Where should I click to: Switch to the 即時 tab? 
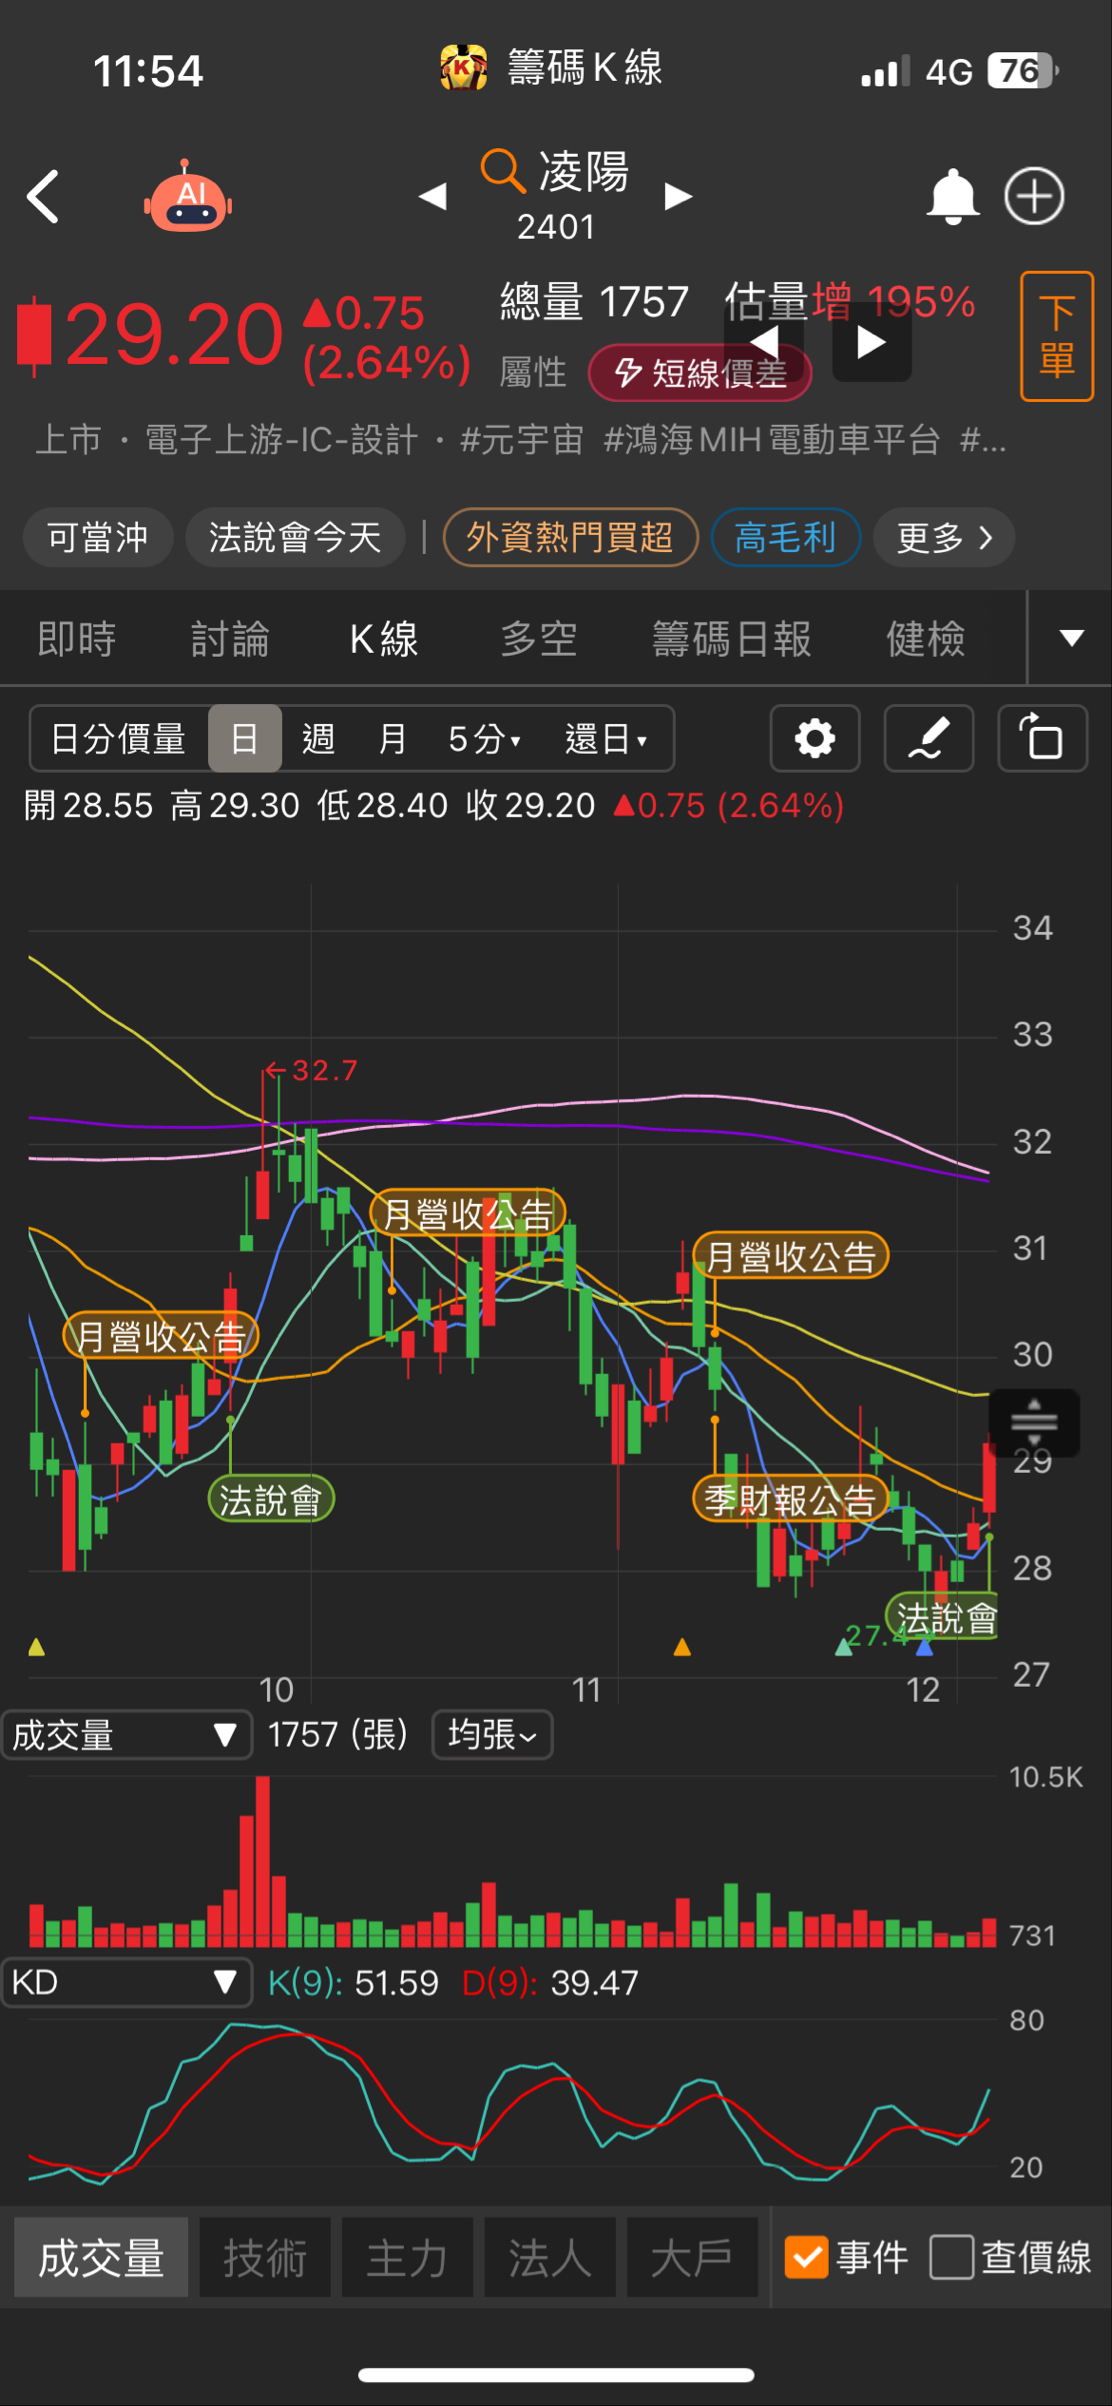tap(77, 639)
